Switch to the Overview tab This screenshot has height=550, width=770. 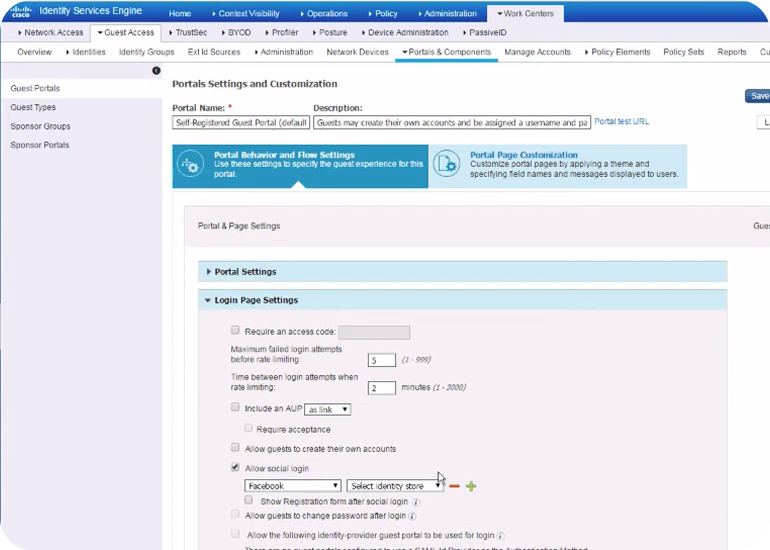click(34, 52)
